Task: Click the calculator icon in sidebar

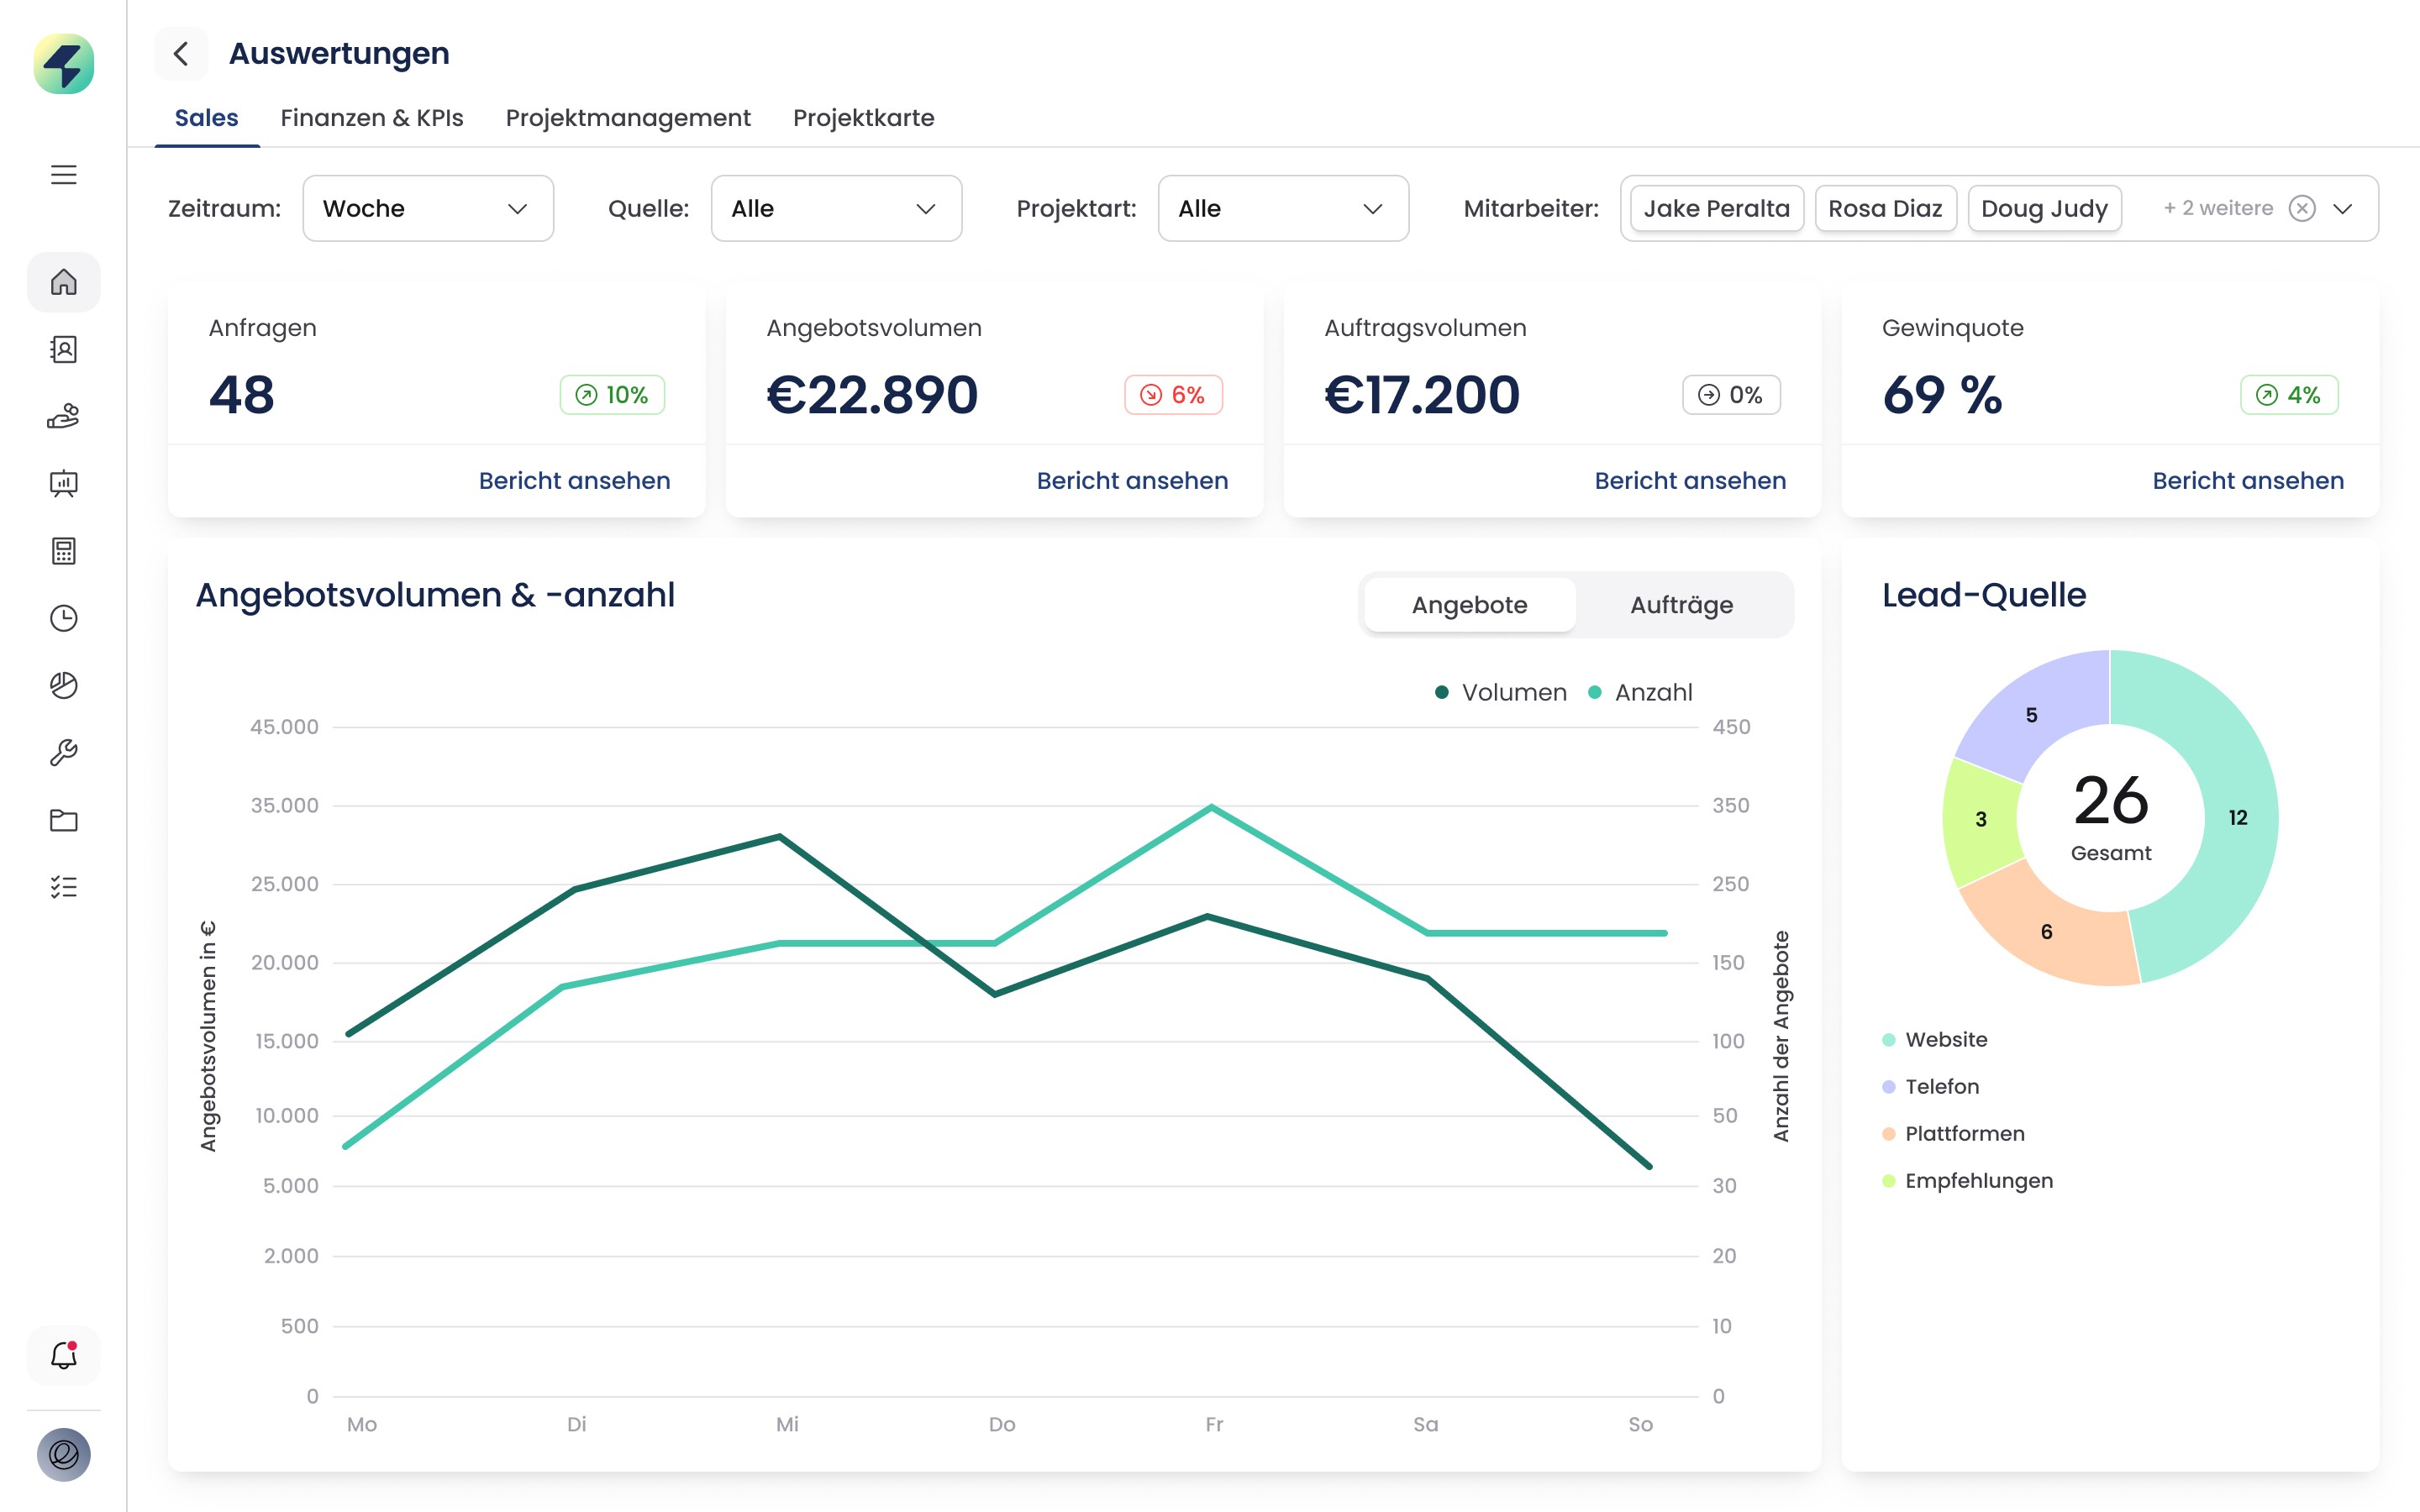Action: (63, 551)
